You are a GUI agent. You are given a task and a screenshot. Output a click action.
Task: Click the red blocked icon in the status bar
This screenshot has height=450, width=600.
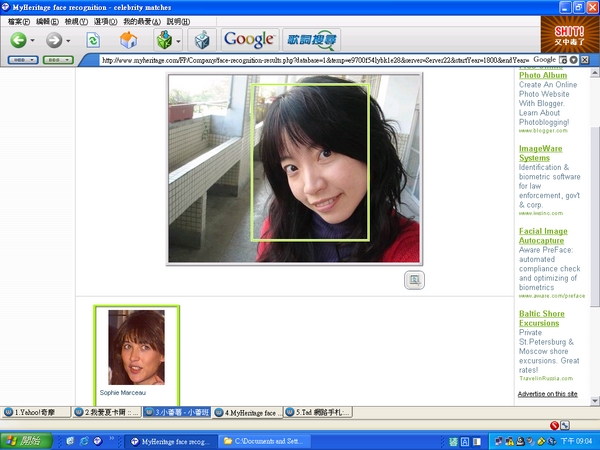(554, 425)
